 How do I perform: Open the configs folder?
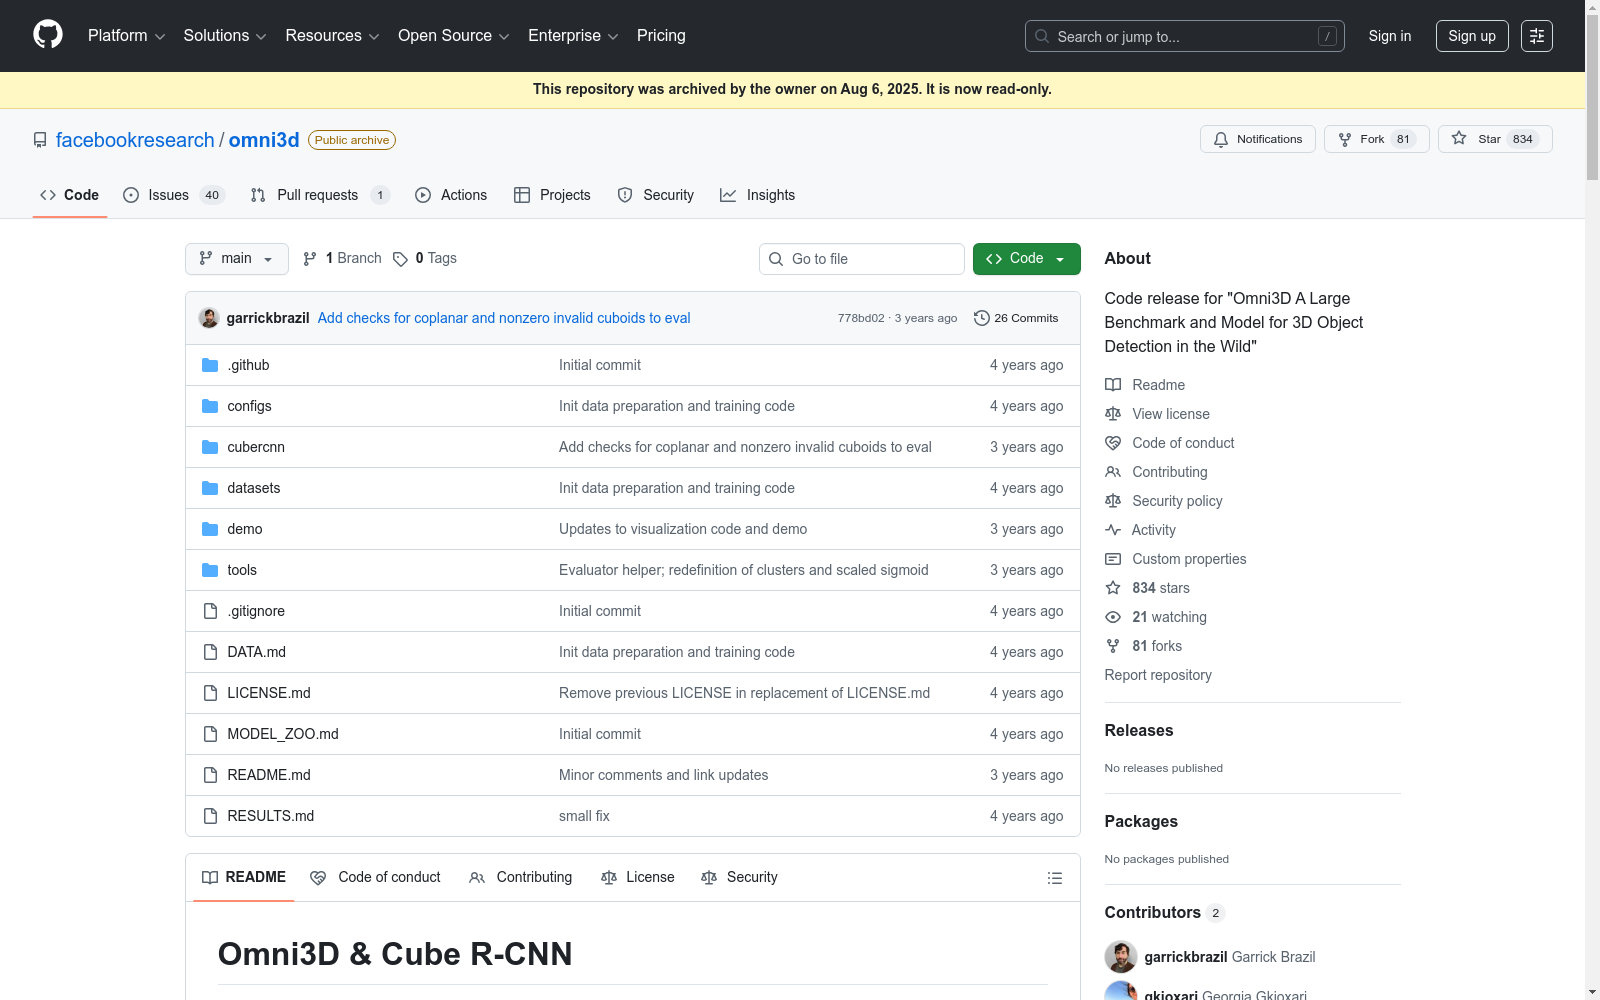pyautogui.click(x=249, y=406)
